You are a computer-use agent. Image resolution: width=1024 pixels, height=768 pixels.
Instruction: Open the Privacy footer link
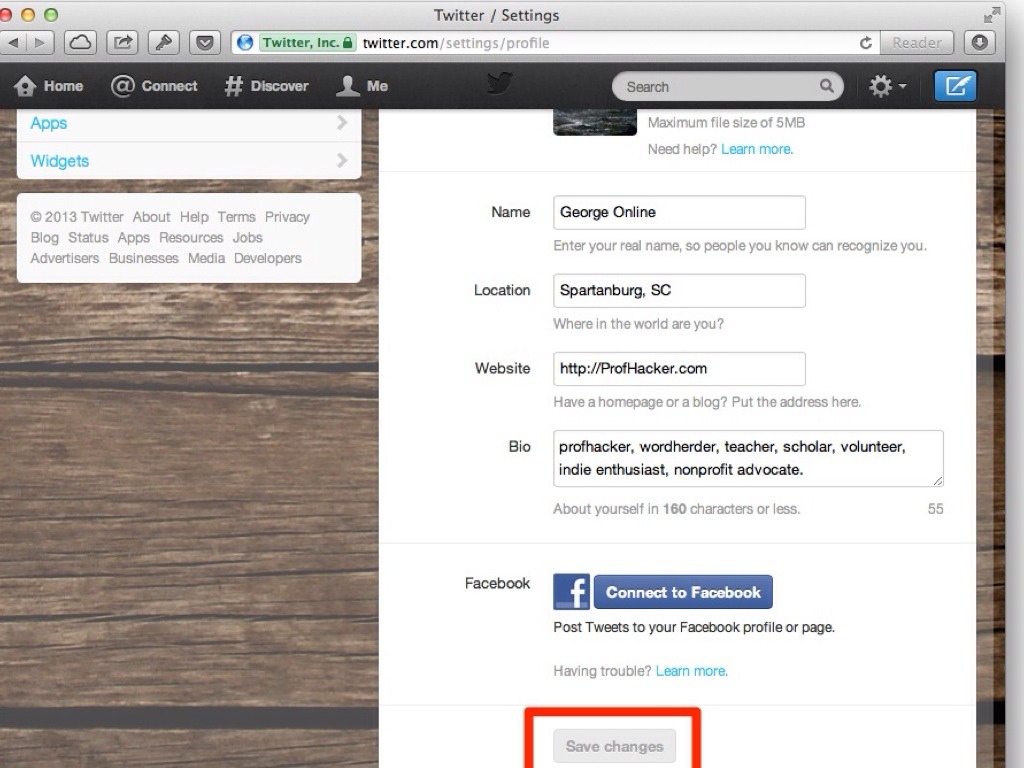coord(287,217)
